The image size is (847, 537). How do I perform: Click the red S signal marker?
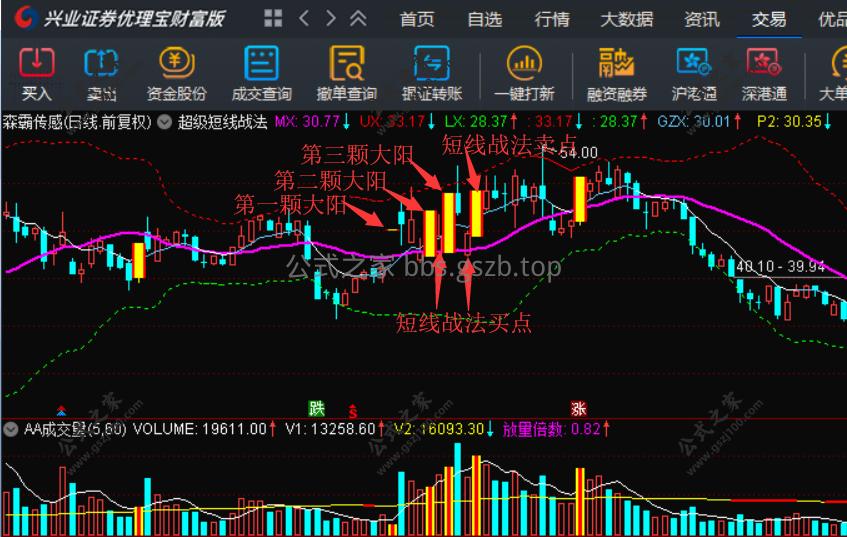353,412
